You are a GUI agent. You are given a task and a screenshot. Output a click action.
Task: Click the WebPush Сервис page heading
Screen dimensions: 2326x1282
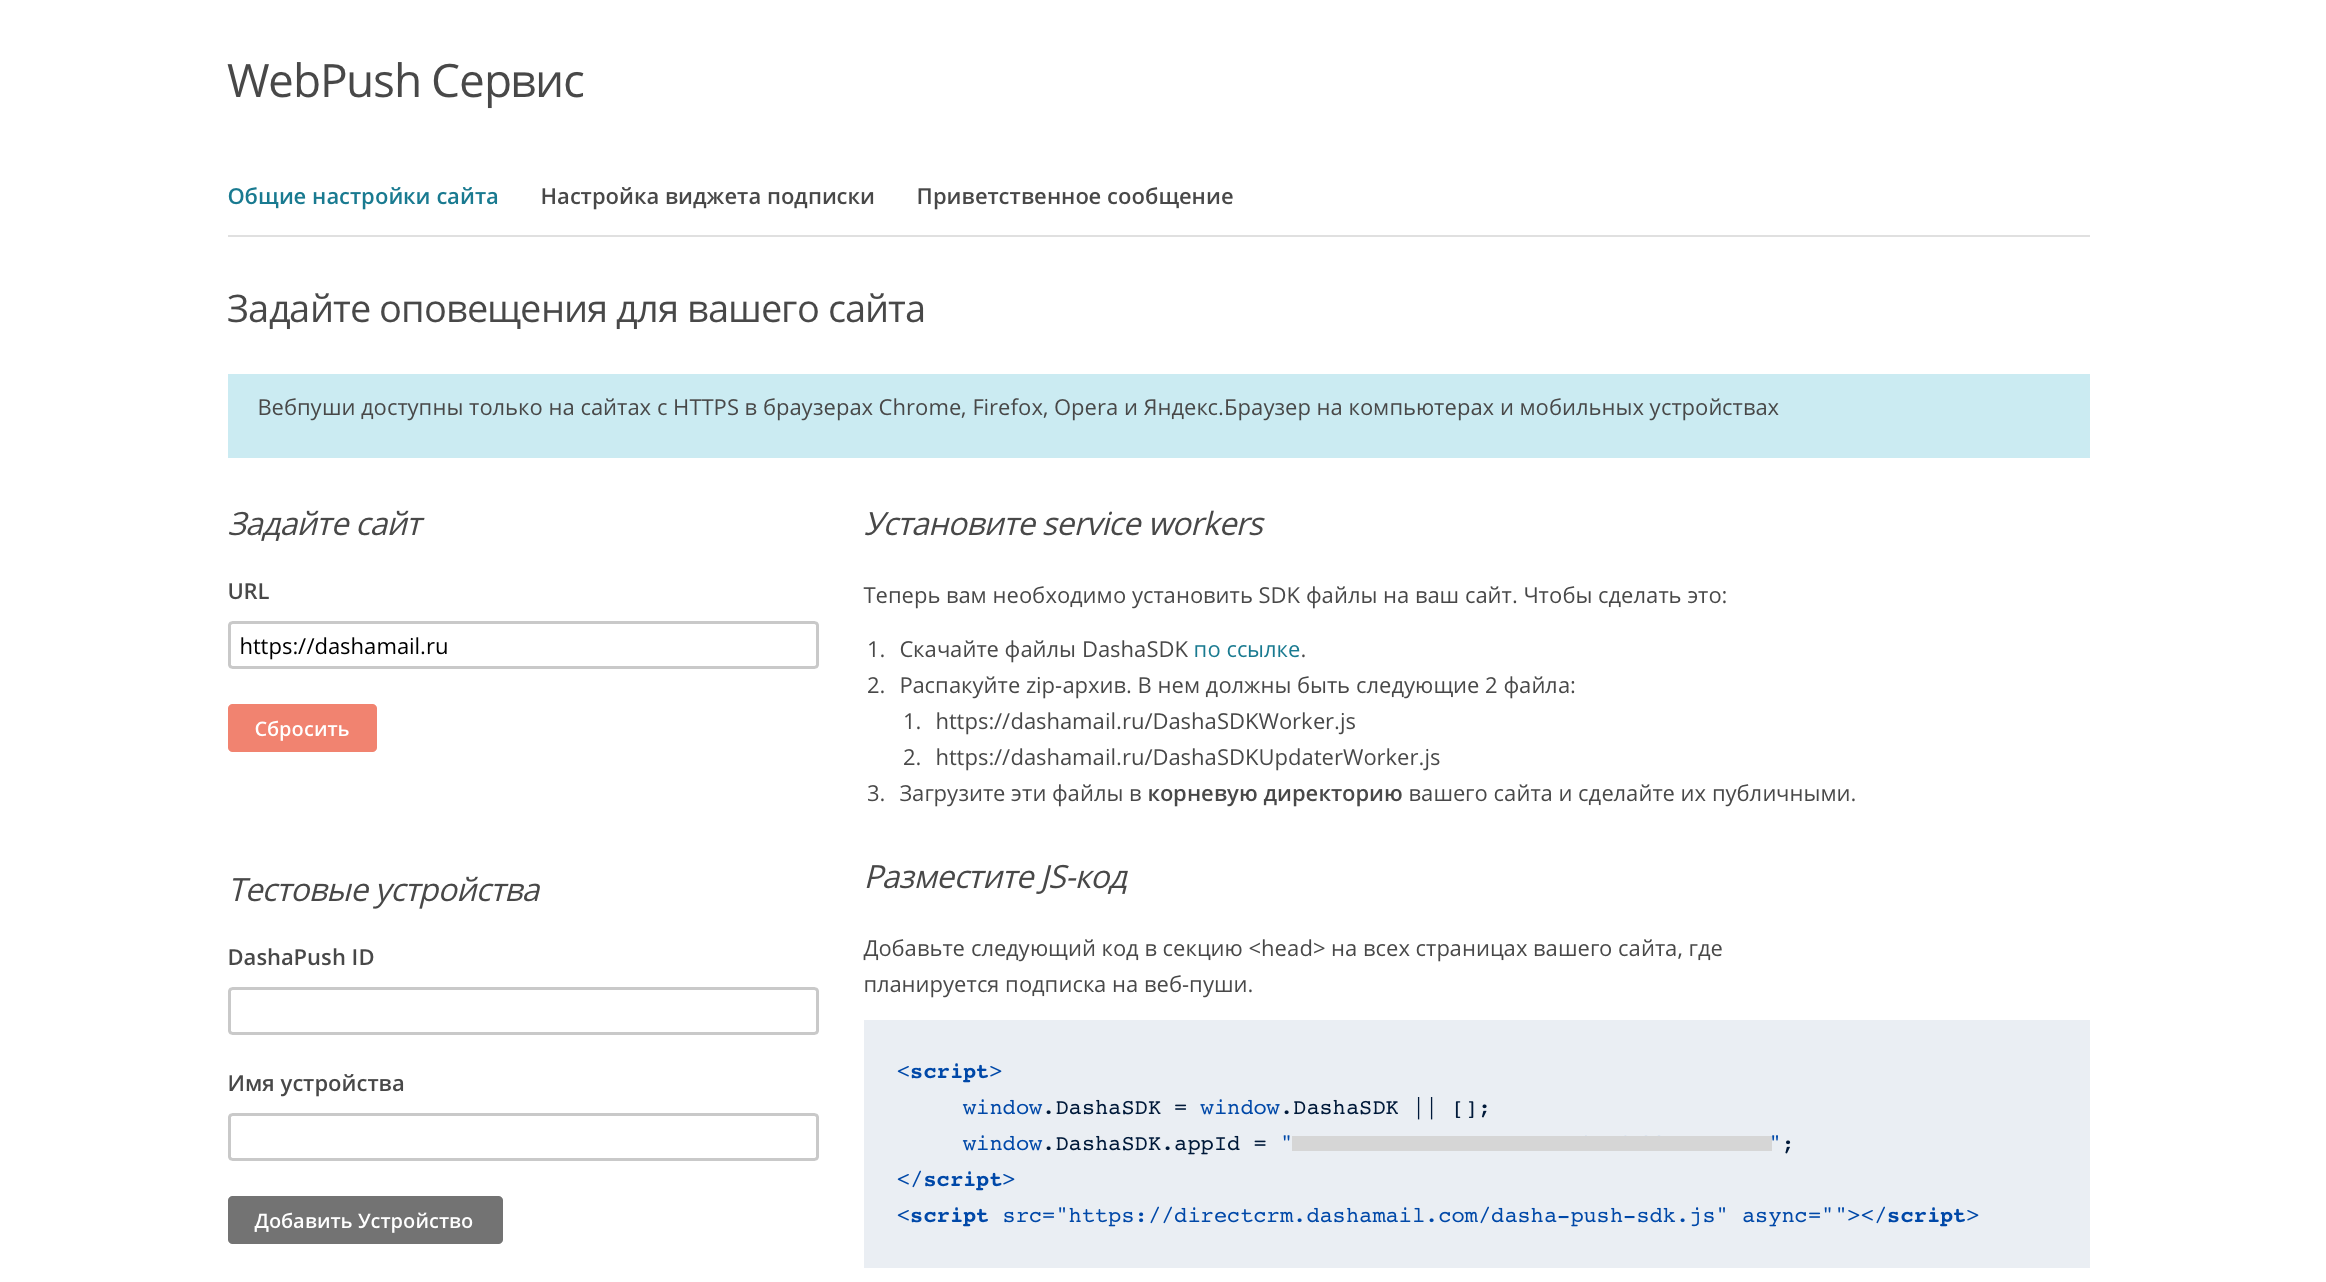coord(405,81)
